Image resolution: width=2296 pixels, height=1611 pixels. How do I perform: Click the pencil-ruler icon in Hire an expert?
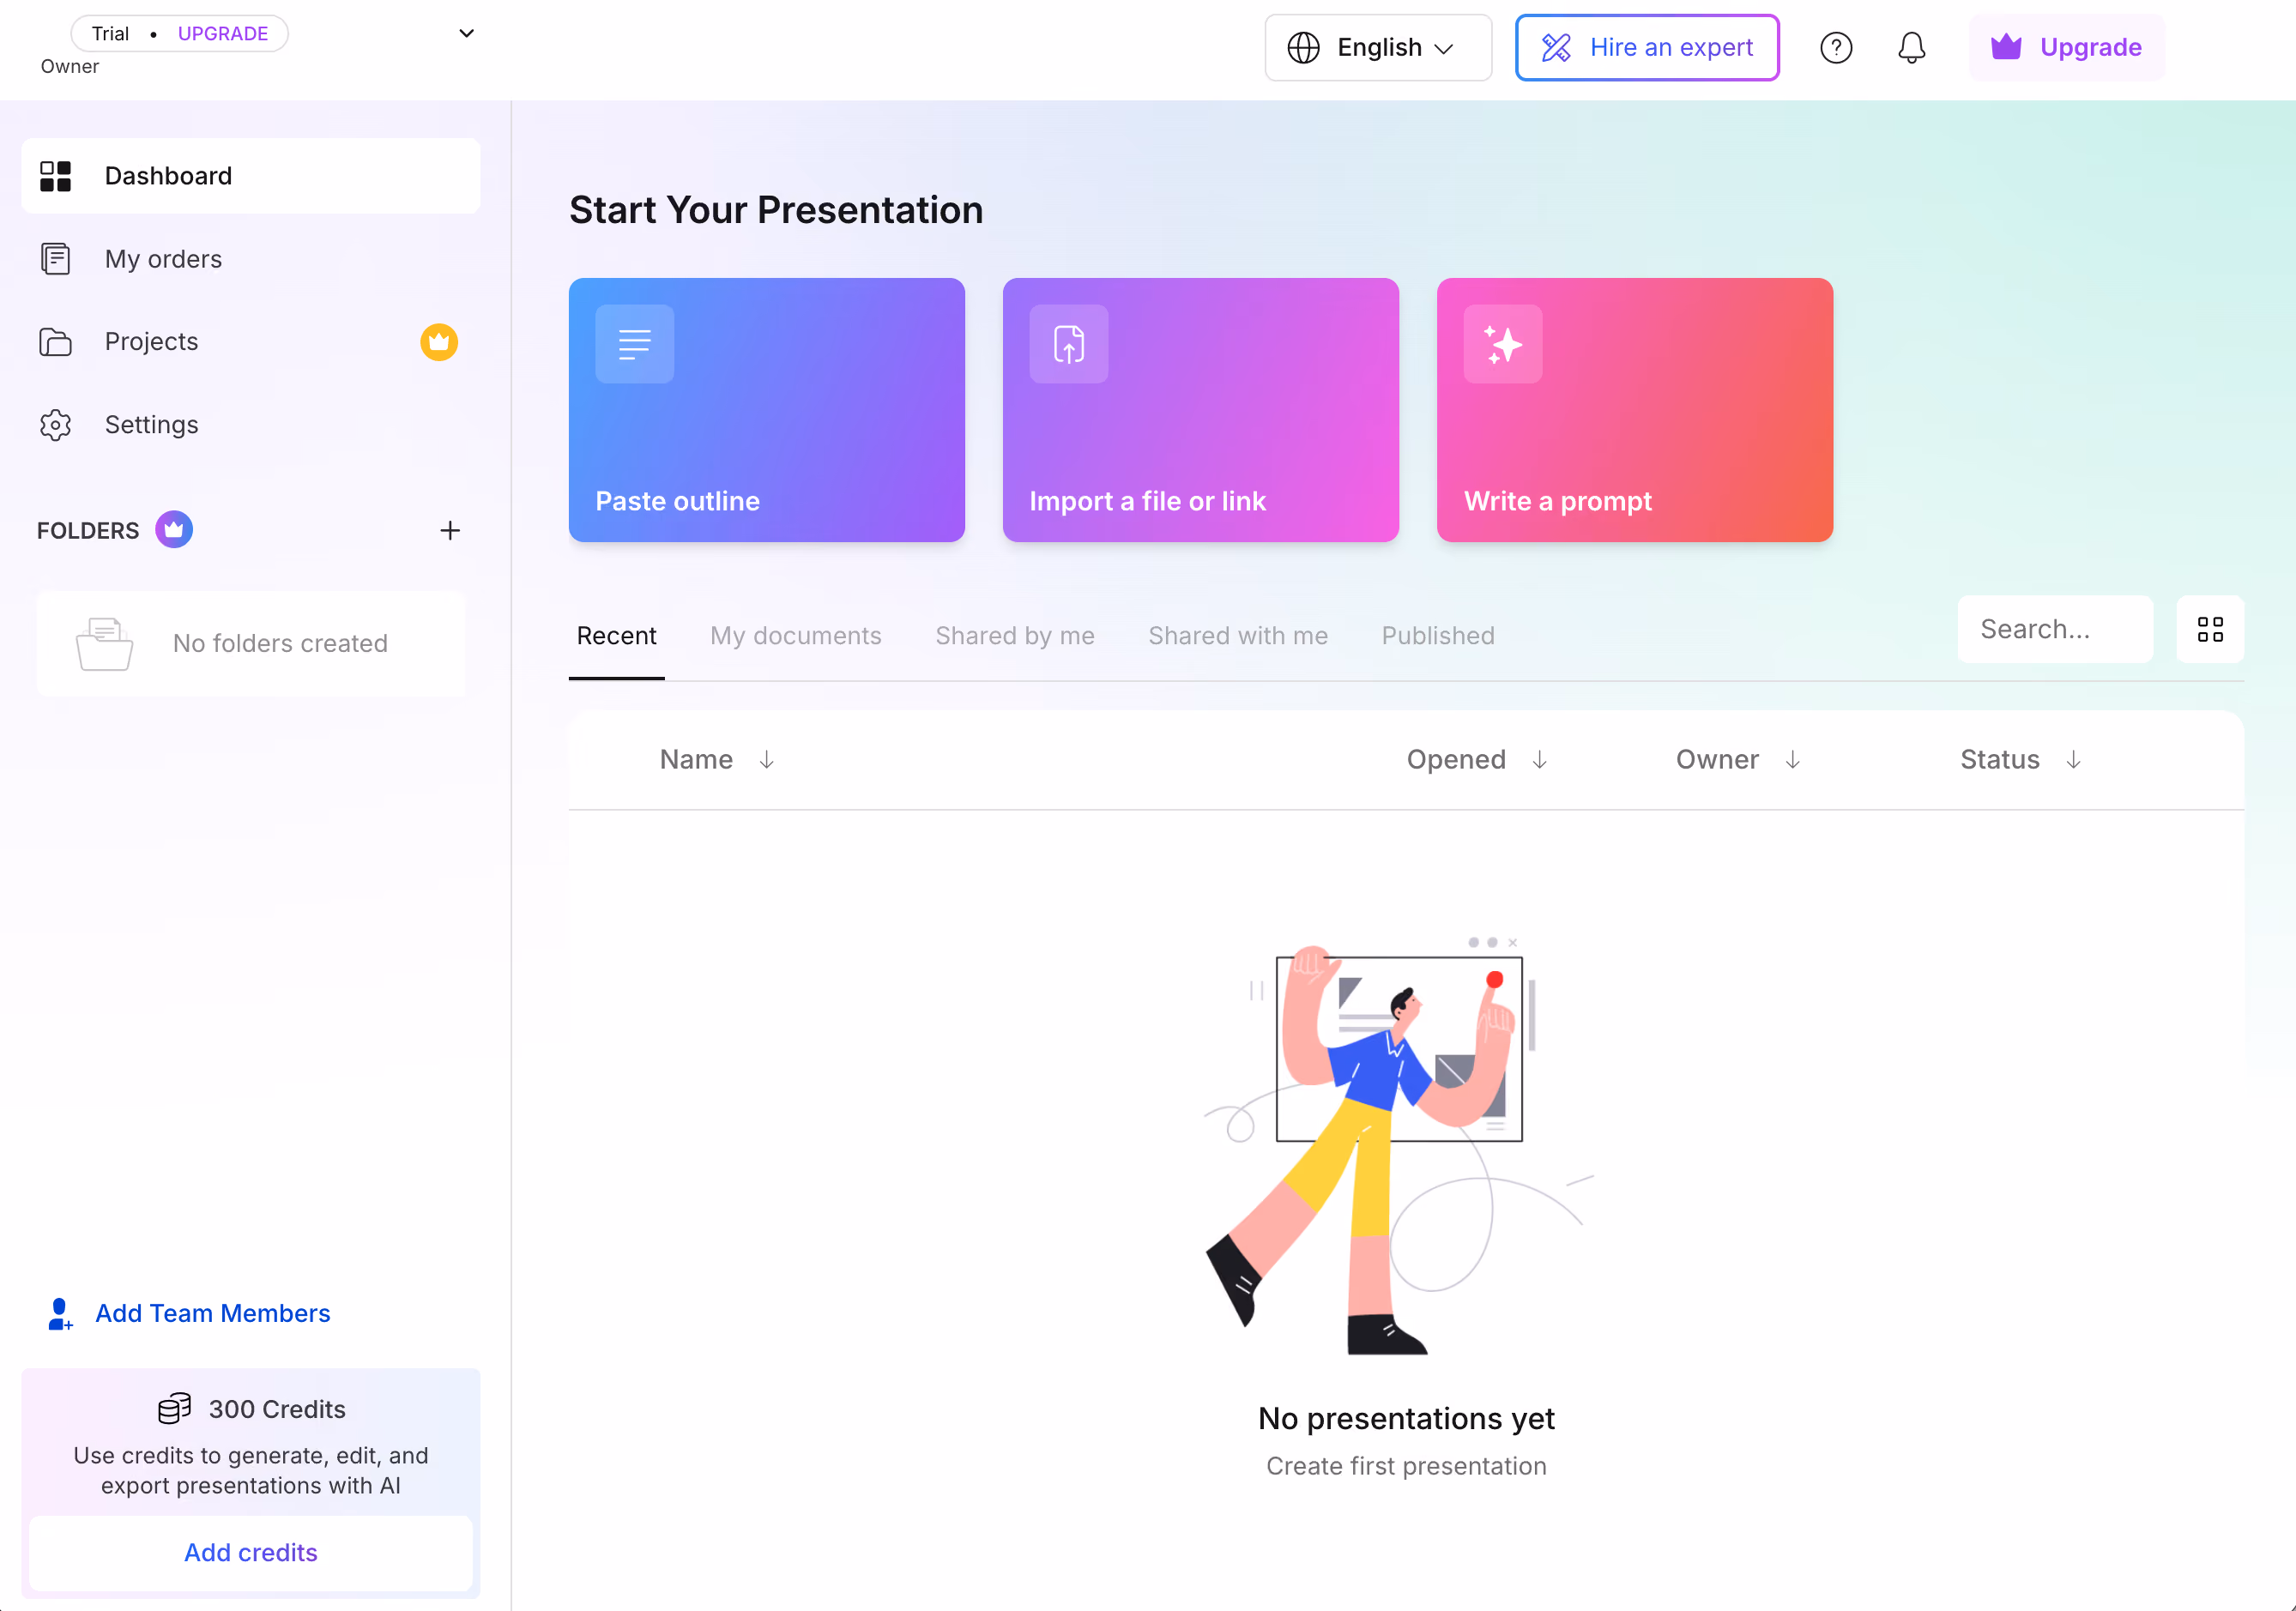pos(1556,48)
